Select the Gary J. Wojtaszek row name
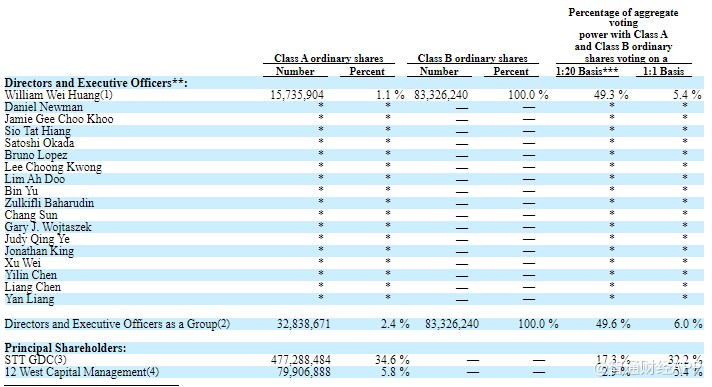 pos(48,227)
